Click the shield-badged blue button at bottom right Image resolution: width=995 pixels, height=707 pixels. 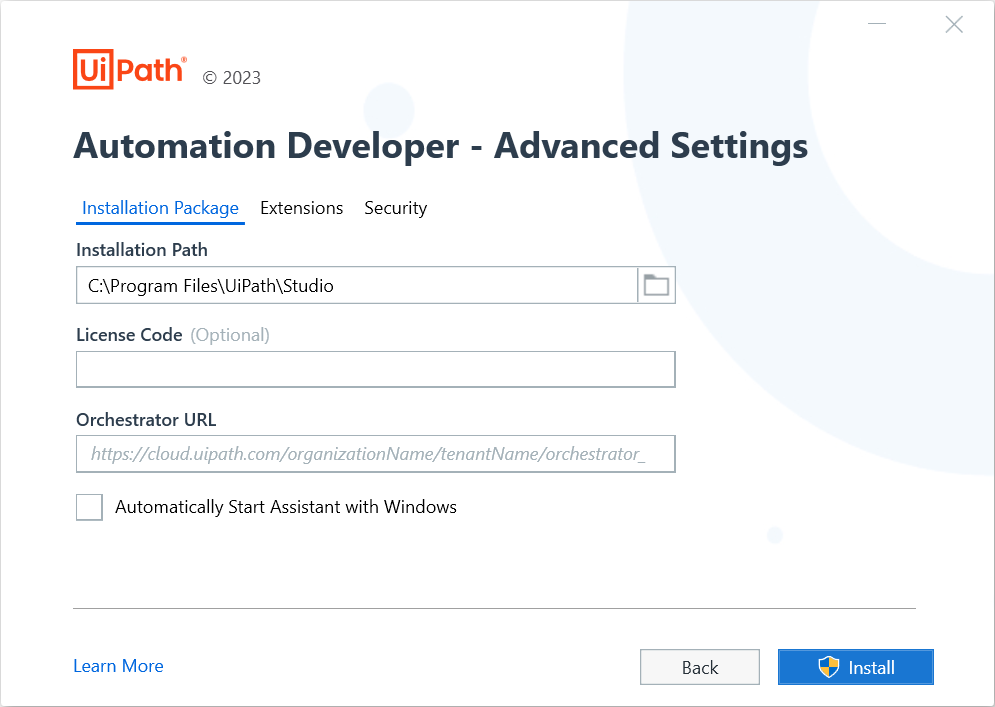coord(855,667)
